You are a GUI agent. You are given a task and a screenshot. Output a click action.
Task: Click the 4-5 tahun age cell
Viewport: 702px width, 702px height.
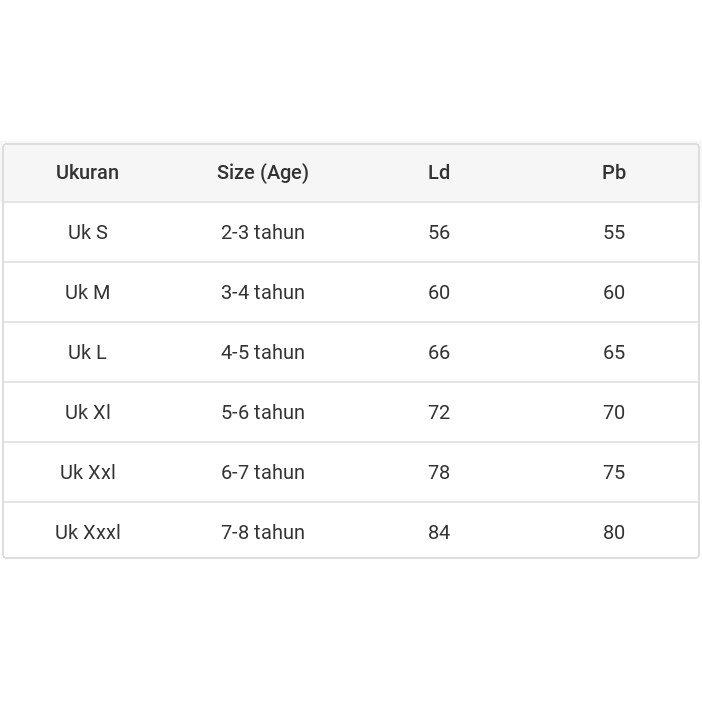[x=262, y=352]
